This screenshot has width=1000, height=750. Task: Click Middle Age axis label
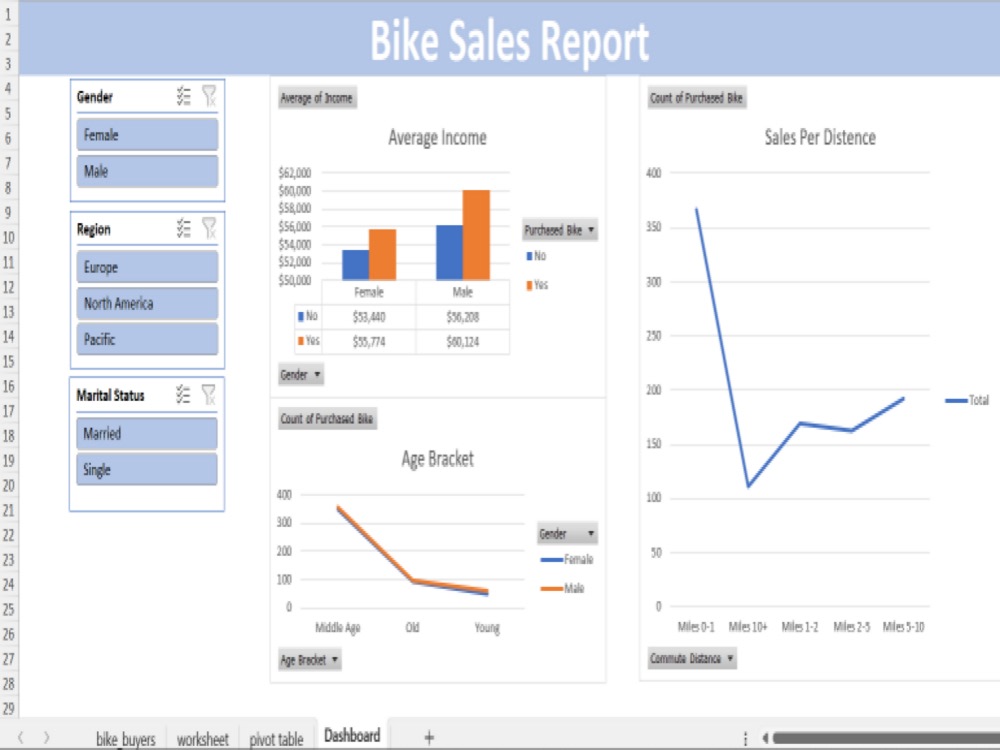point(338,628)
